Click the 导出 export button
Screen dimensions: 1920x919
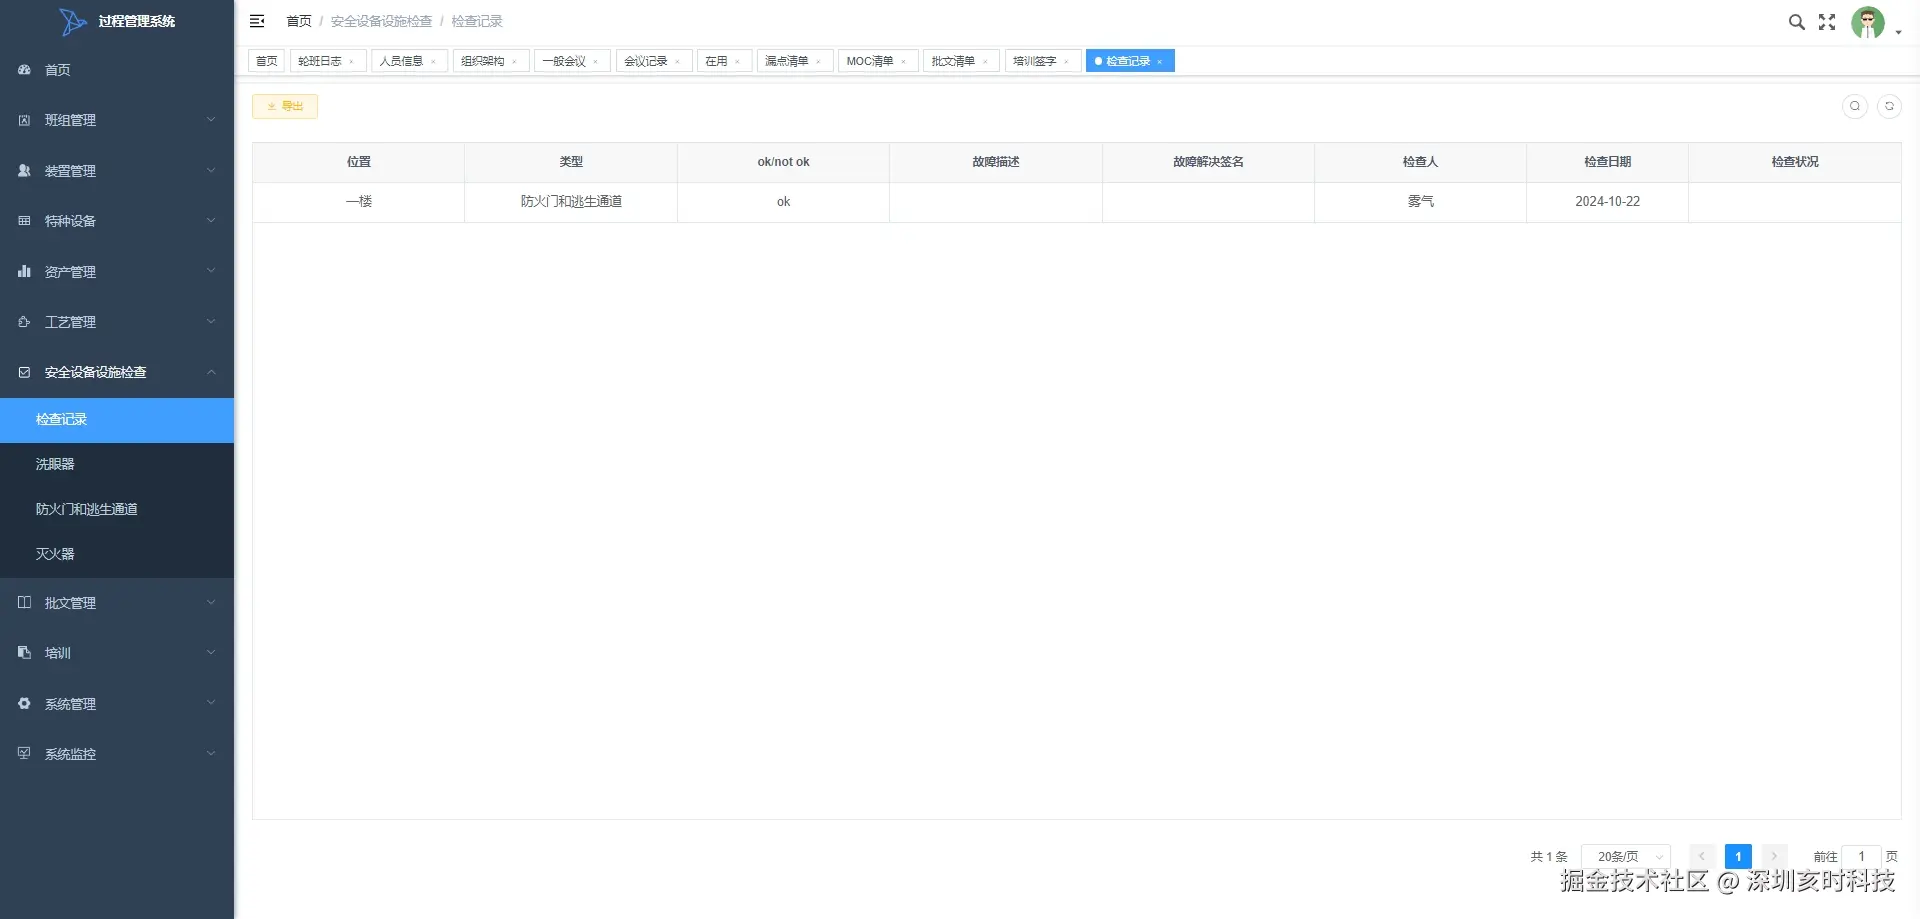pos(285,106)
